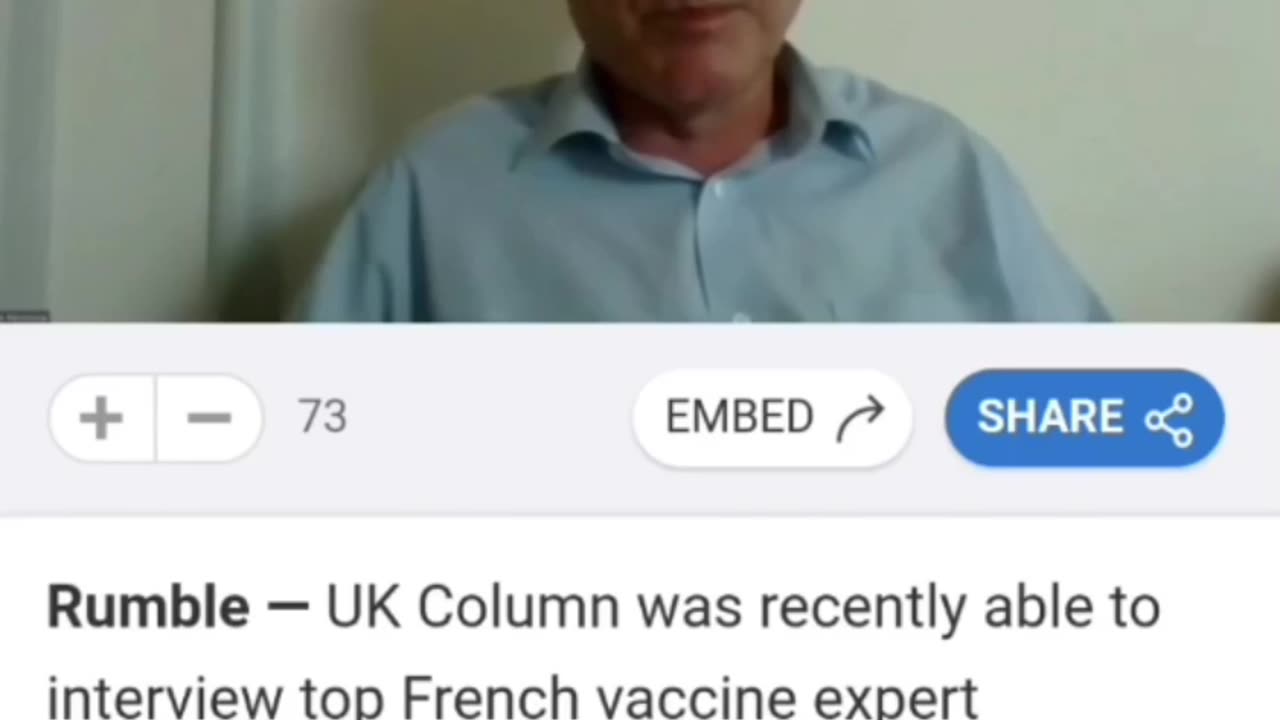Screen dimensions: 1280x720
Task: Open sharing via the blue SHARE label
Action: pyautogui.click(x=1050, y=417)
